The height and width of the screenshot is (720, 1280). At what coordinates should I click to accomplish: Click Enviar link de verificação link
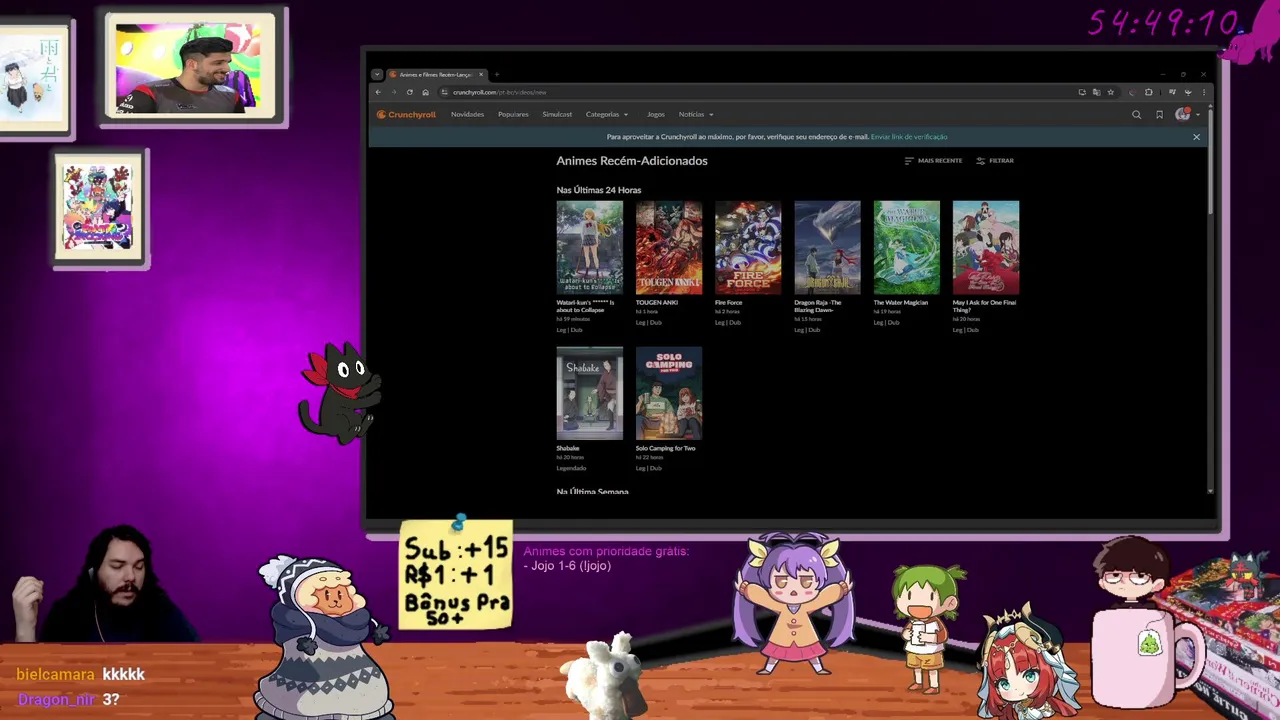click(909, 137)
